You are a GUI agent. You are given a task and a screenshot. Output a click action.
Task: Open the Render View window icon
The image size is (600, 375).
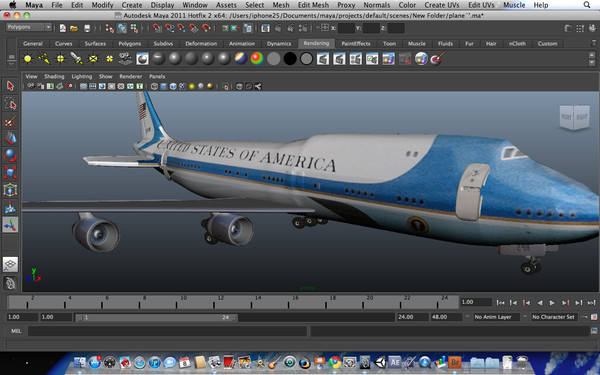(265, 28)
